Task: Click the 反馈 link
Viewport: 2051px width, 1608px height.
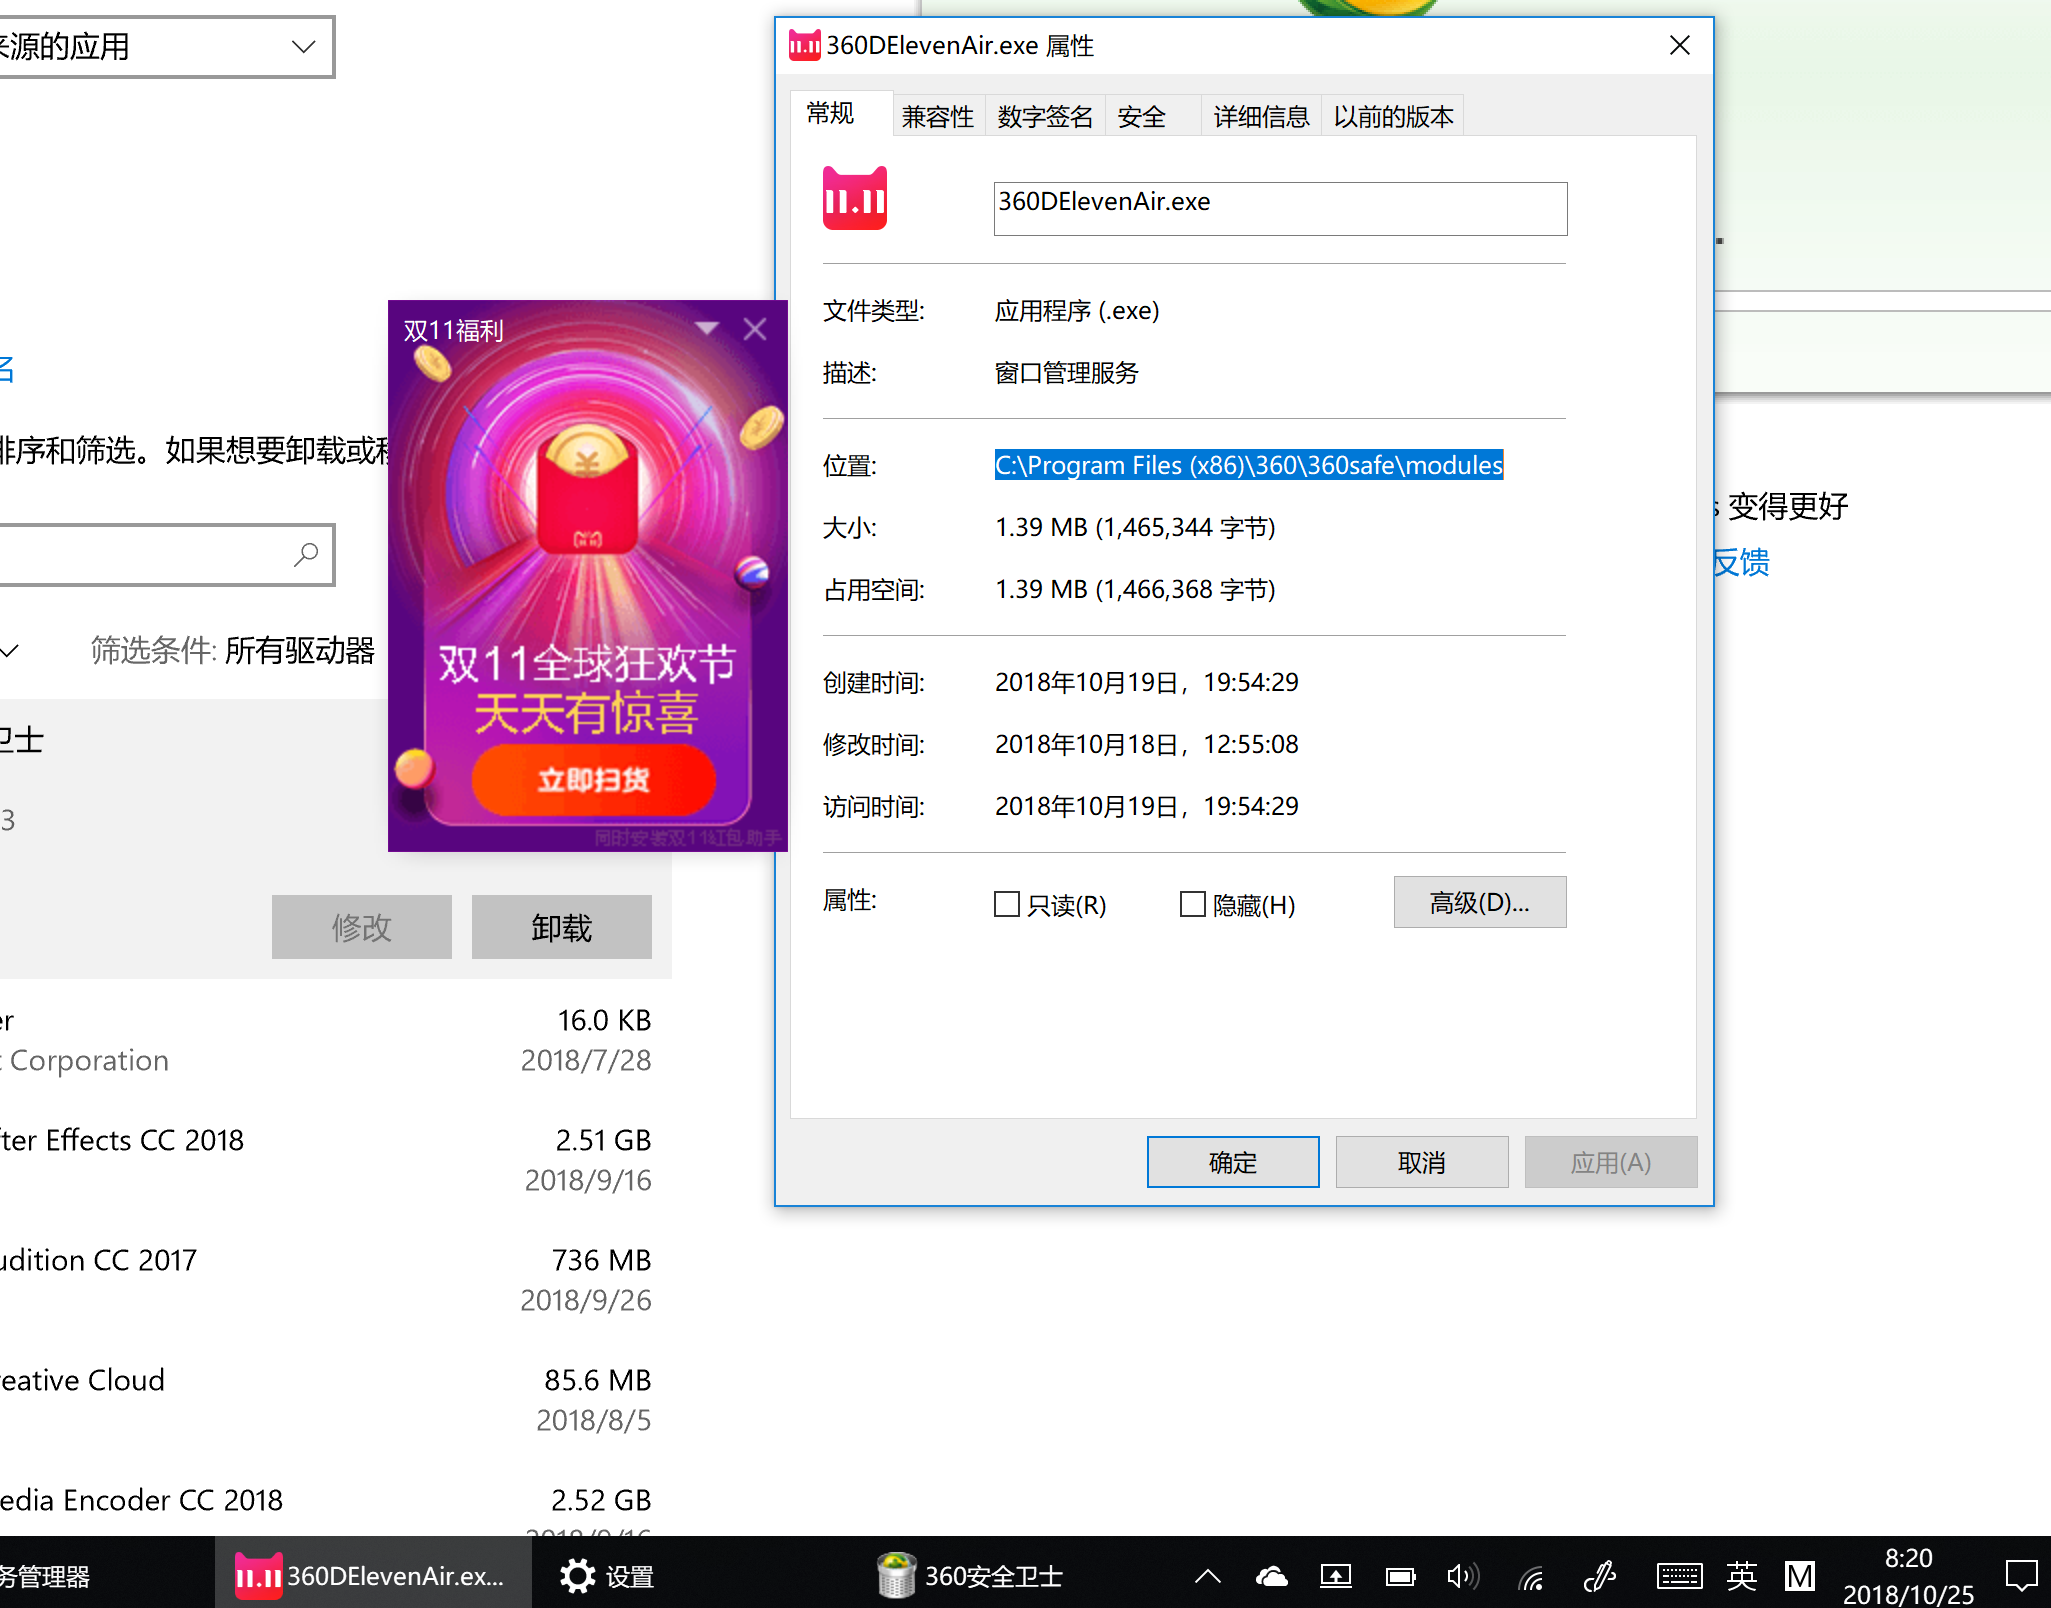Action: [x=1741, y=562]
